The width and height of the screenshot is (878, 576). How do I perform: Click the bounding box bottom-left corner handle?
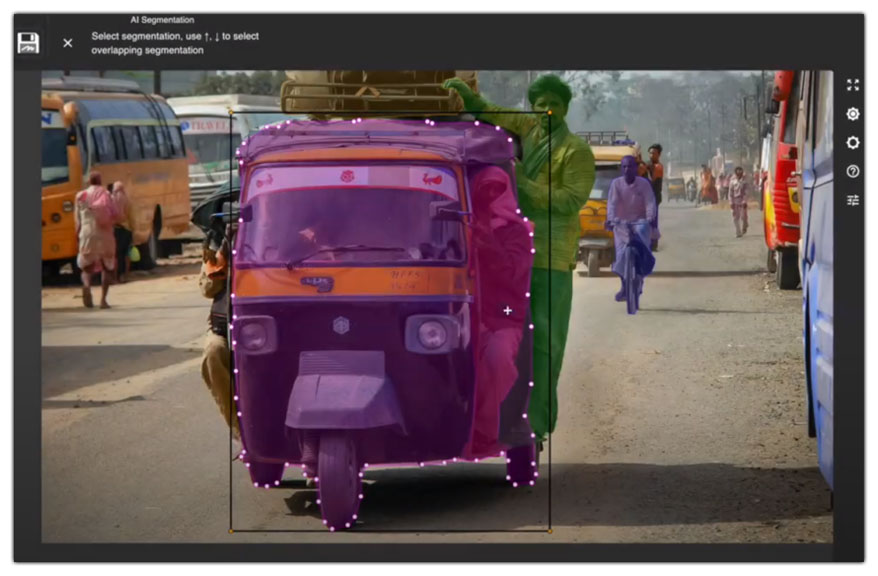point(231,530)
